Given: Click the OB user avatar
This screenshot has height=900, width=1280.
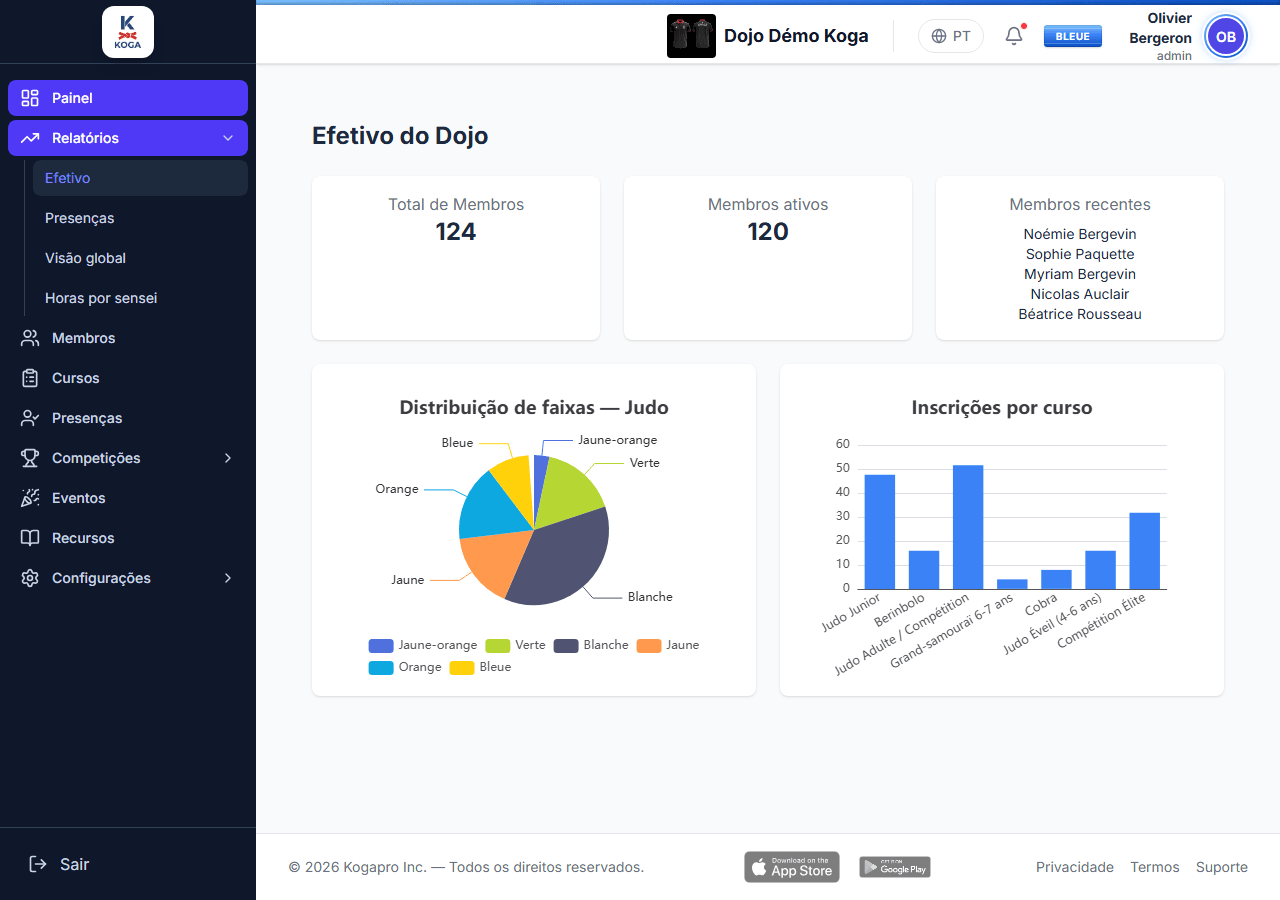Looking at the screenshot, I should point(1226,37).
